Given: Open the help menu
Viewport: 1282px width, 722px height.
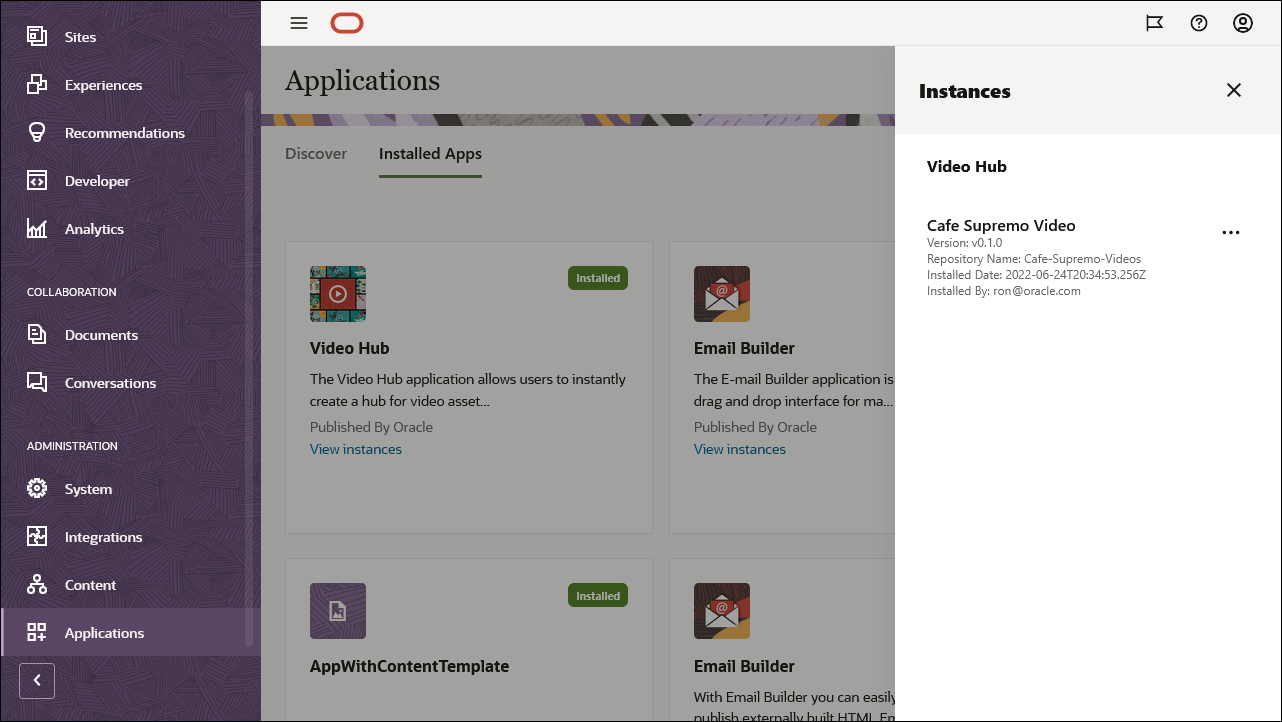Looking at the screenshot, I should click(1199, 22).
